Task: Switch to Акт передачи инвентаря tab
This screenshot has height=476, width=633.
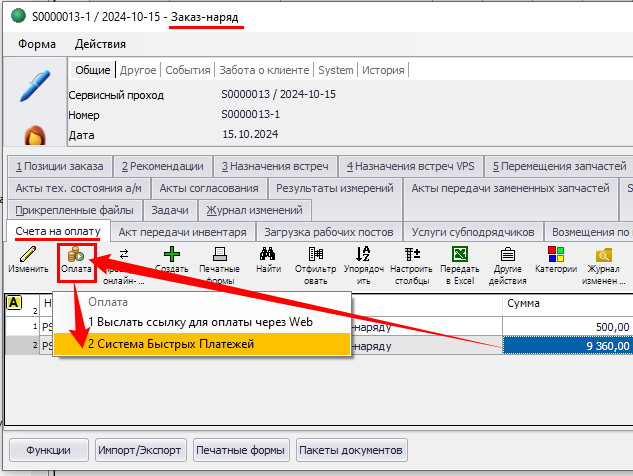Action: click(x=182, y=232)
